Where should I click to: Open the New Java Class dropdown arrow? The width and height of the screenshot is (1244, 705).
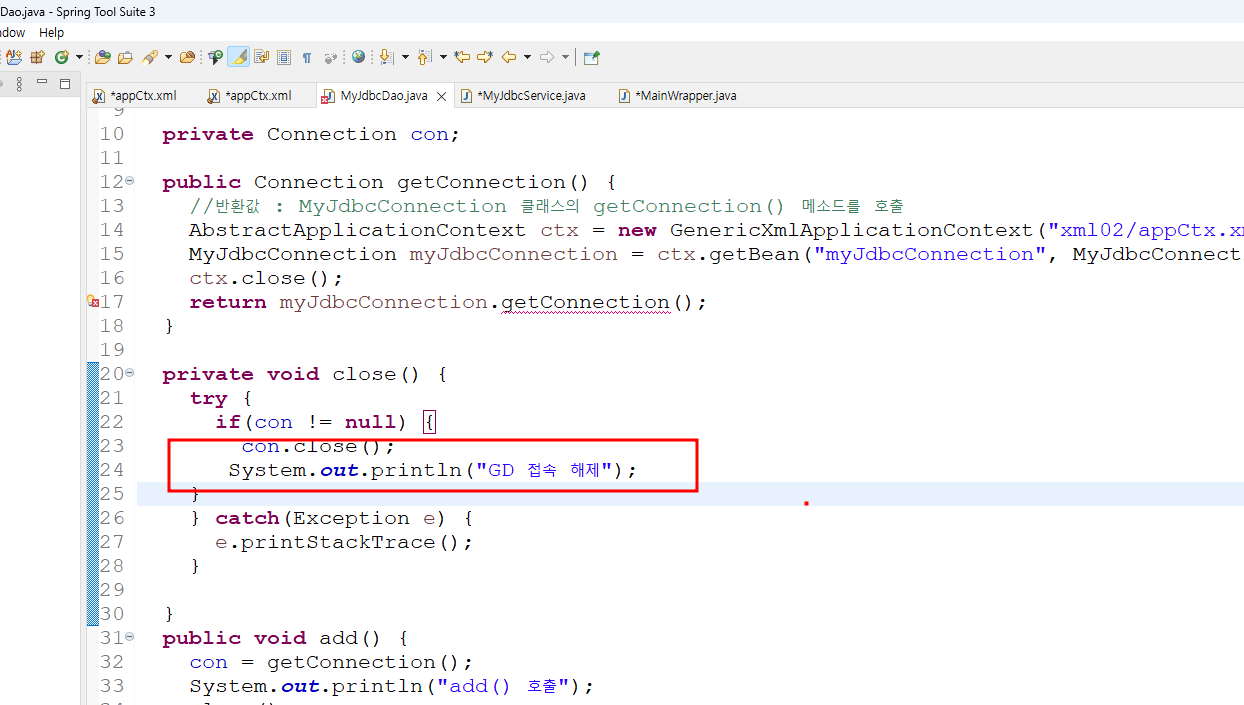[x=79, y=57]
